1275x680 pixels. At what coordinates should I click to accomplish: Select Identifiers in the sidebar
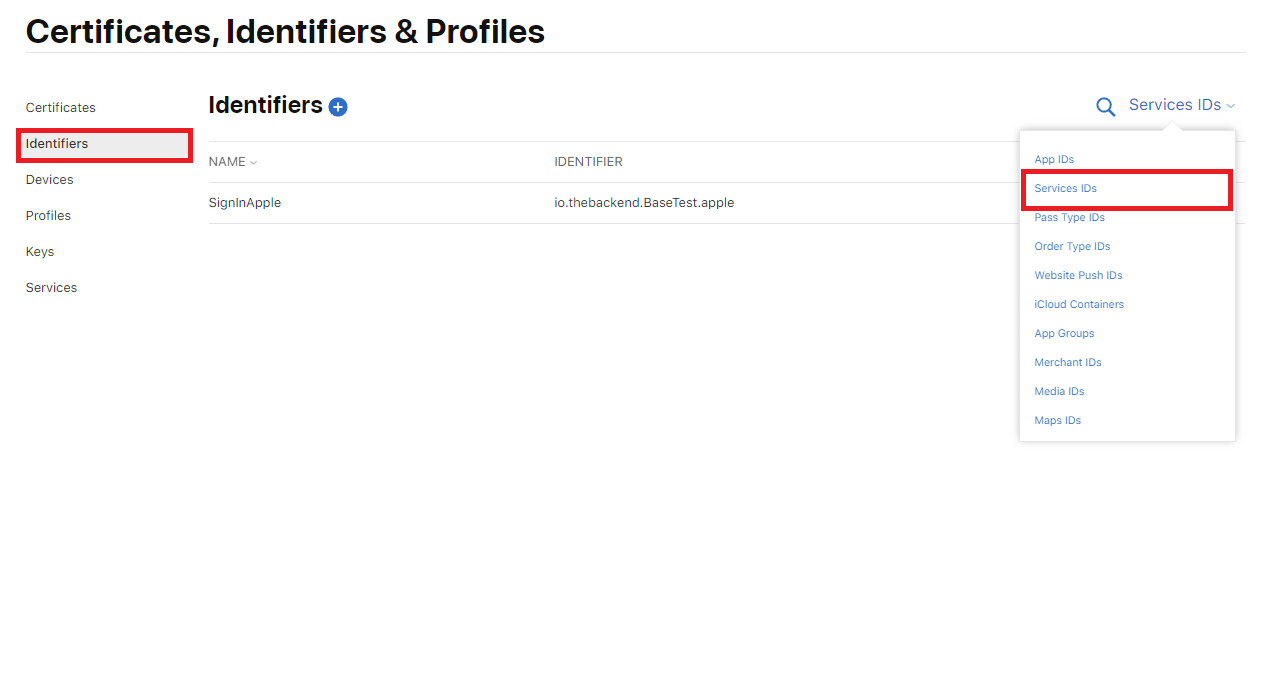tap(57, 144)
